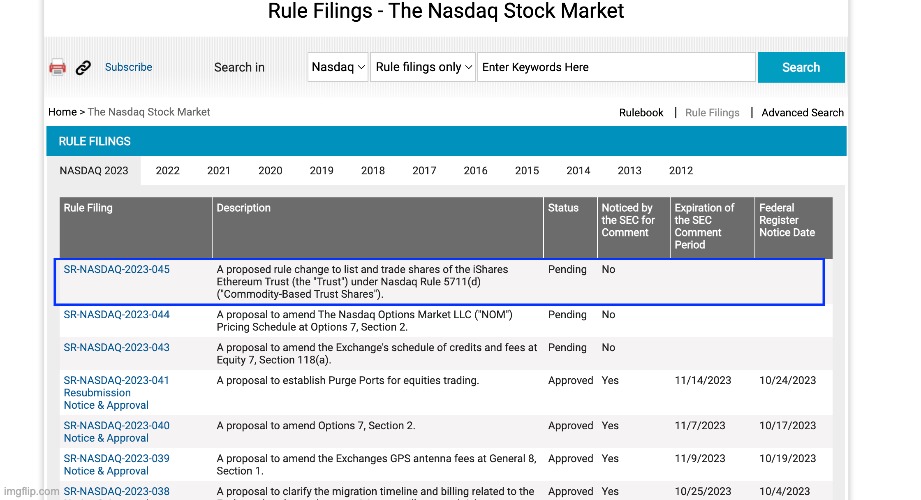Switch to the 2021 tab
Viewport: 921px width, 500px height.
click(219, 170)
